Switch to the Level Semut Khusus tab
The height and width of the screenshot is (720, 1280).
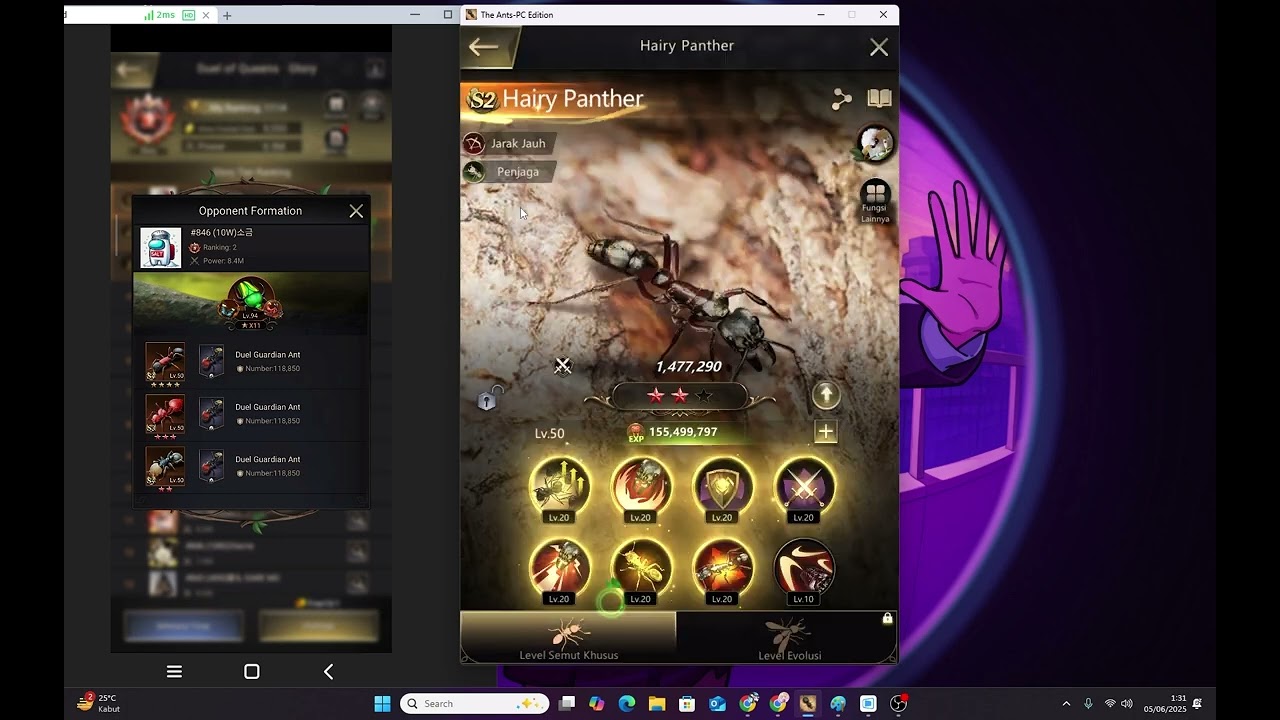(568, 637)
